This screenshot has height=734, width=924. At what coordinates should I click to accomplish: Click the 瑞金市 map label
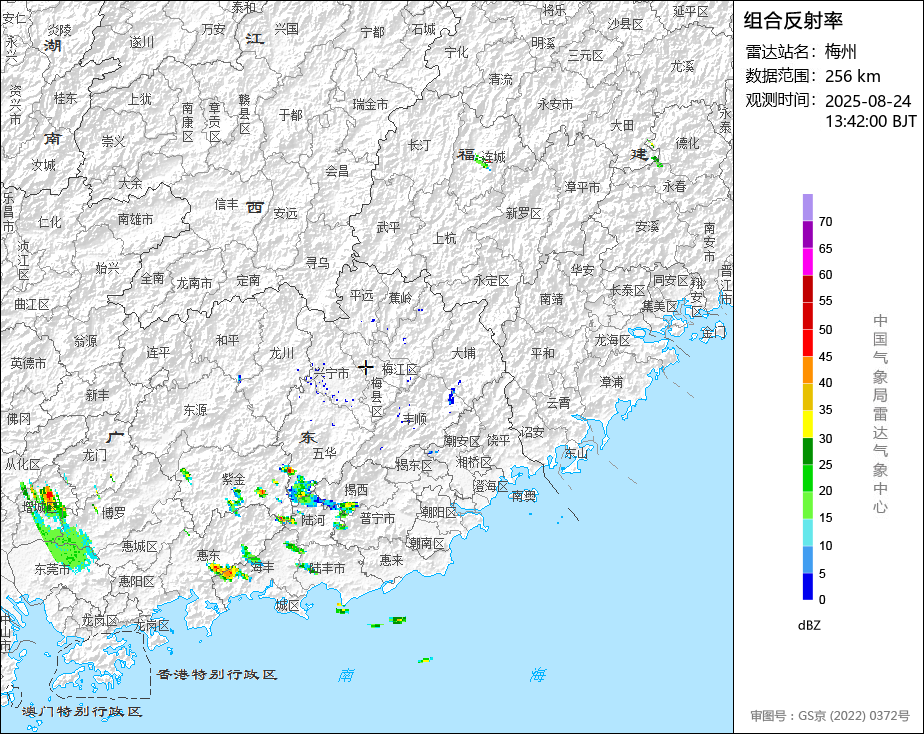click(371, 104)
